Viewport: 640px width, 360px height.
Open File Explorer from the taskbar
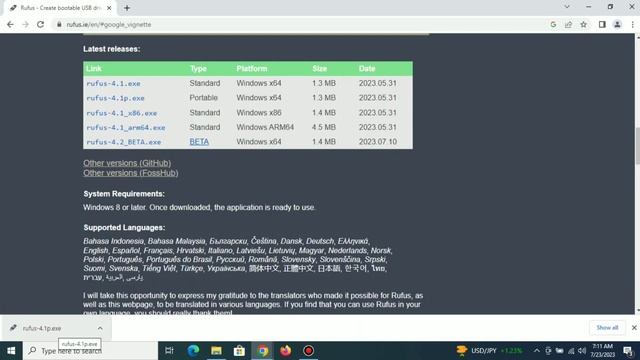point(216,351)
